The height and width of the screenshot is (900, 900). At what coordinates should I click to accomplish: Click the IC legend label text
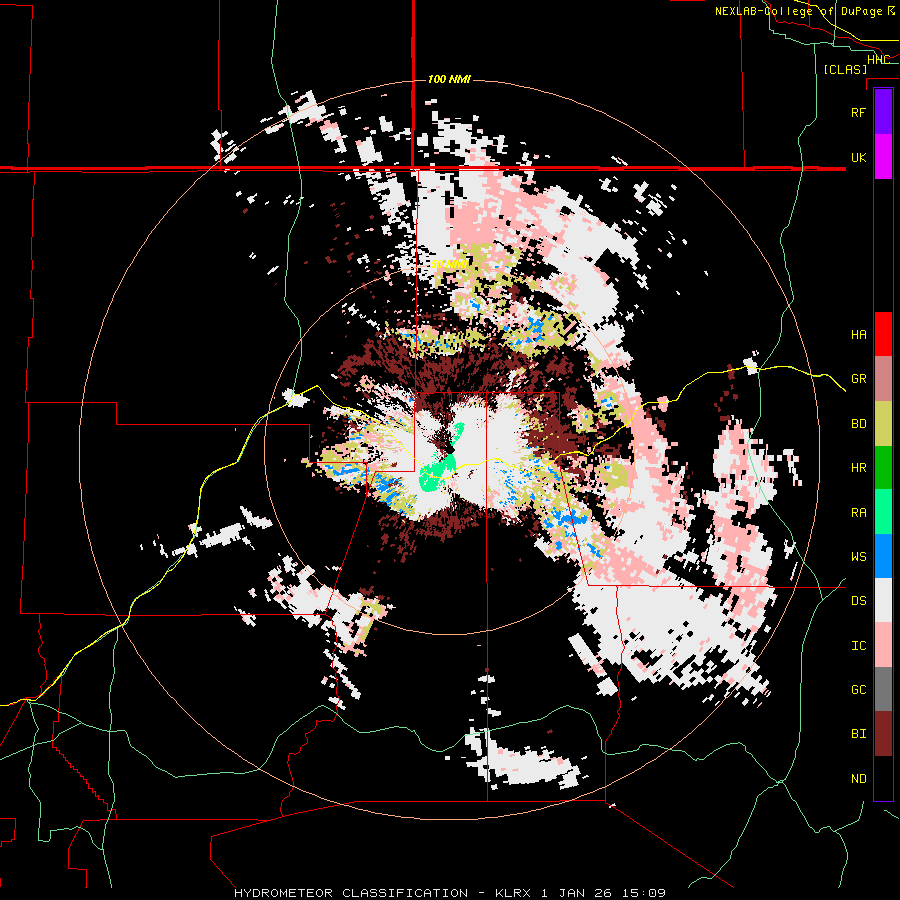pos(858,646)
